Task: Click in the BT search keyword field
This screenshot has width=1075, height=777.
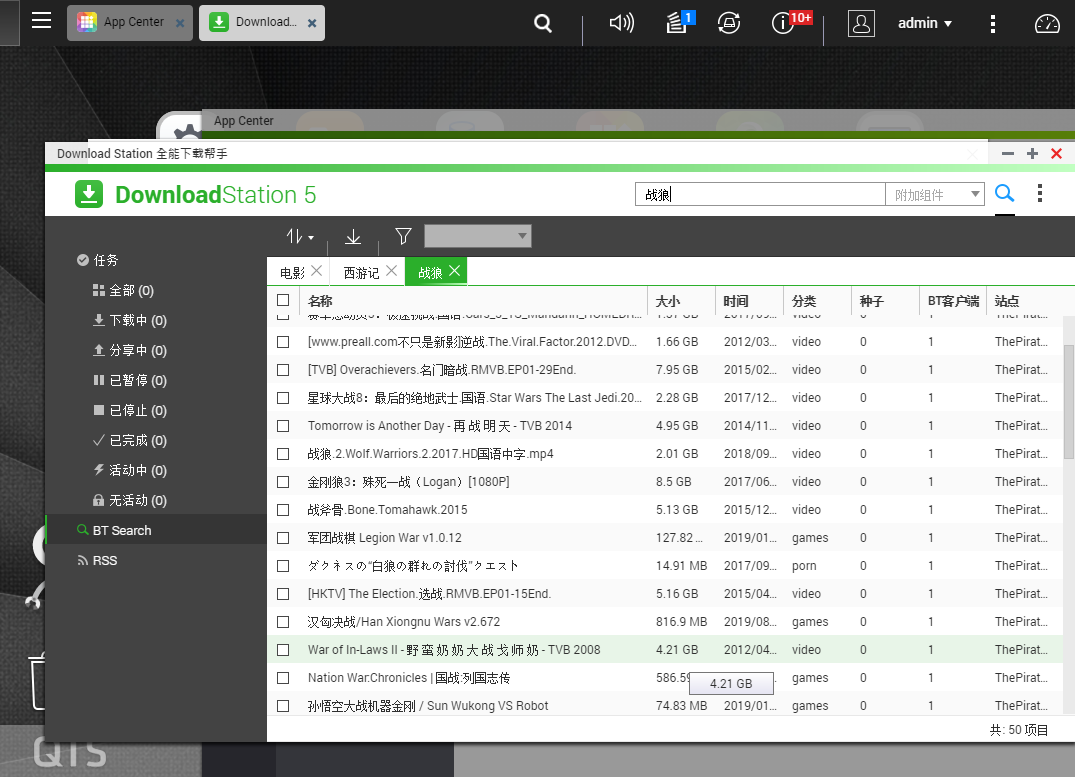Action: [x=760, y=195]
